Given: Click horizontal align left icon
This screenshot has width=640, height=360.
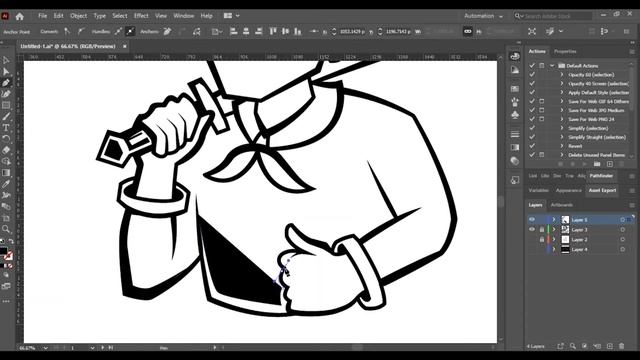Looking at the screenshot, I should [233, 31].
